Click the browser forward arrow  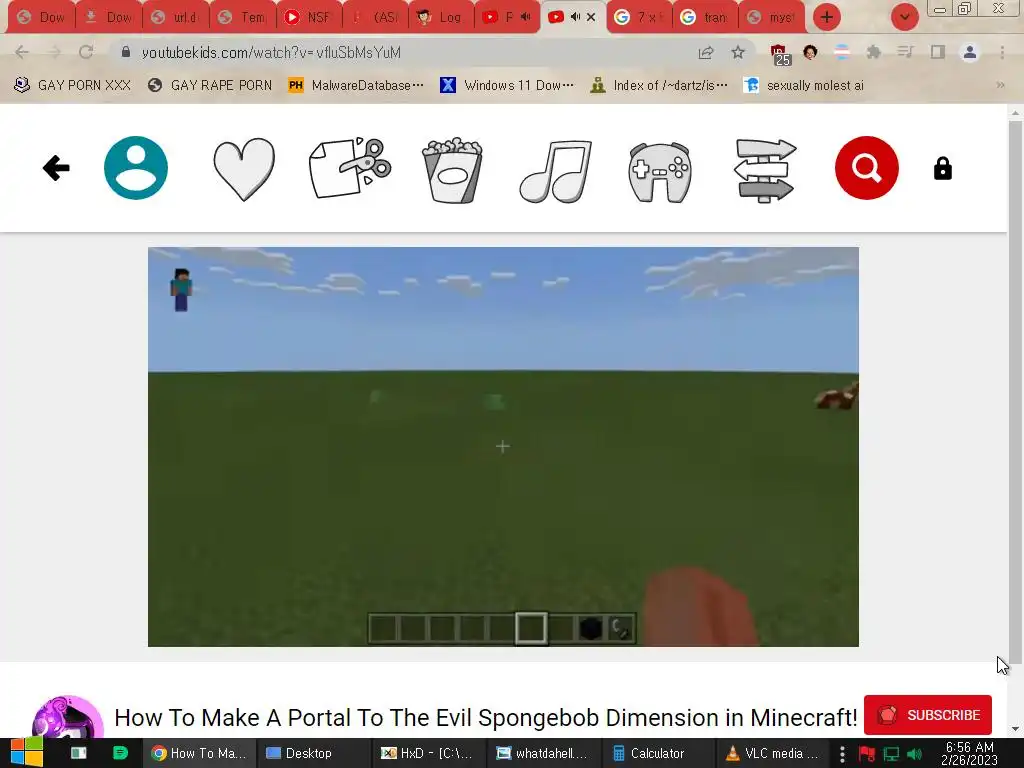pos(54,52)
